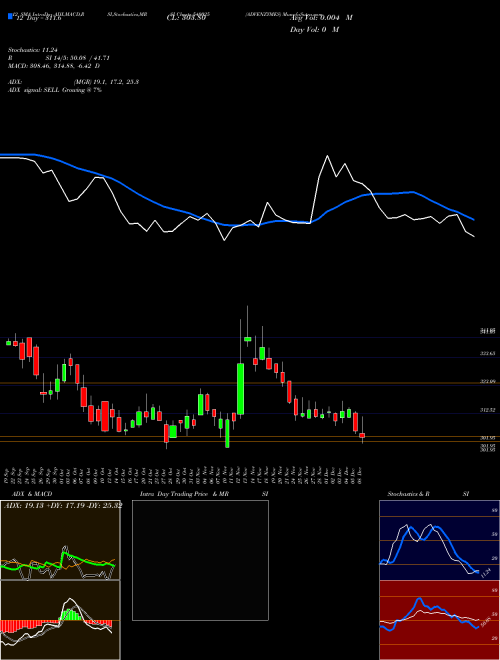Screen dimensions: 500x660
Task: Click the 'CL: 303.80' closing price text
Action: pos(186,18)
